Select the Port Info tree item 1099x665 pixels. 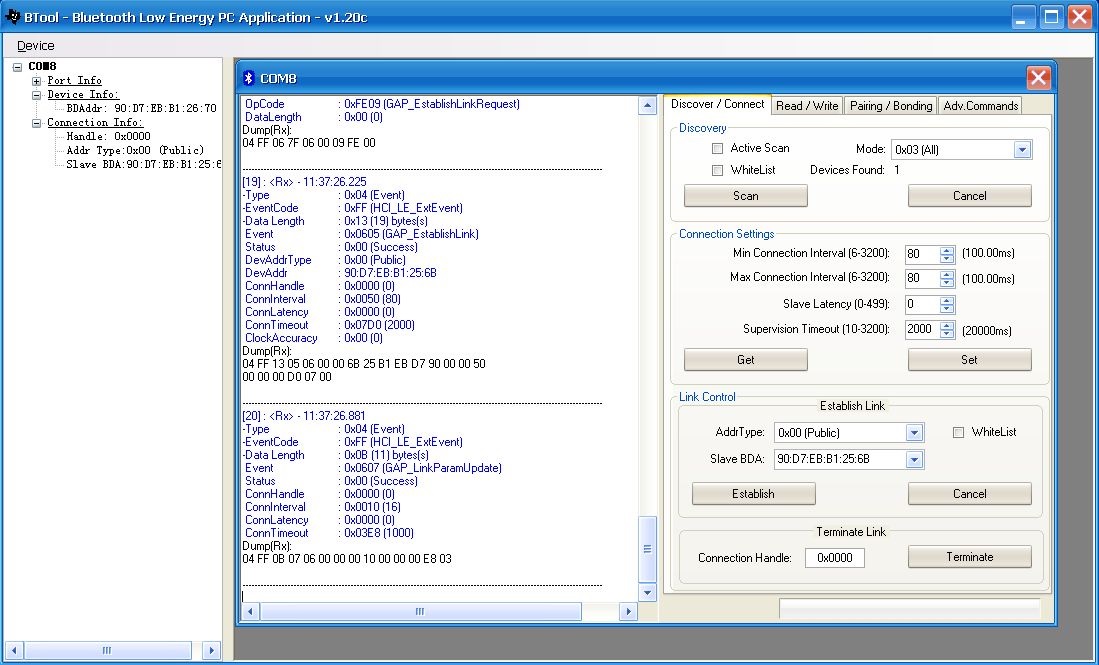pyautogui.click(x=74, y=81)
